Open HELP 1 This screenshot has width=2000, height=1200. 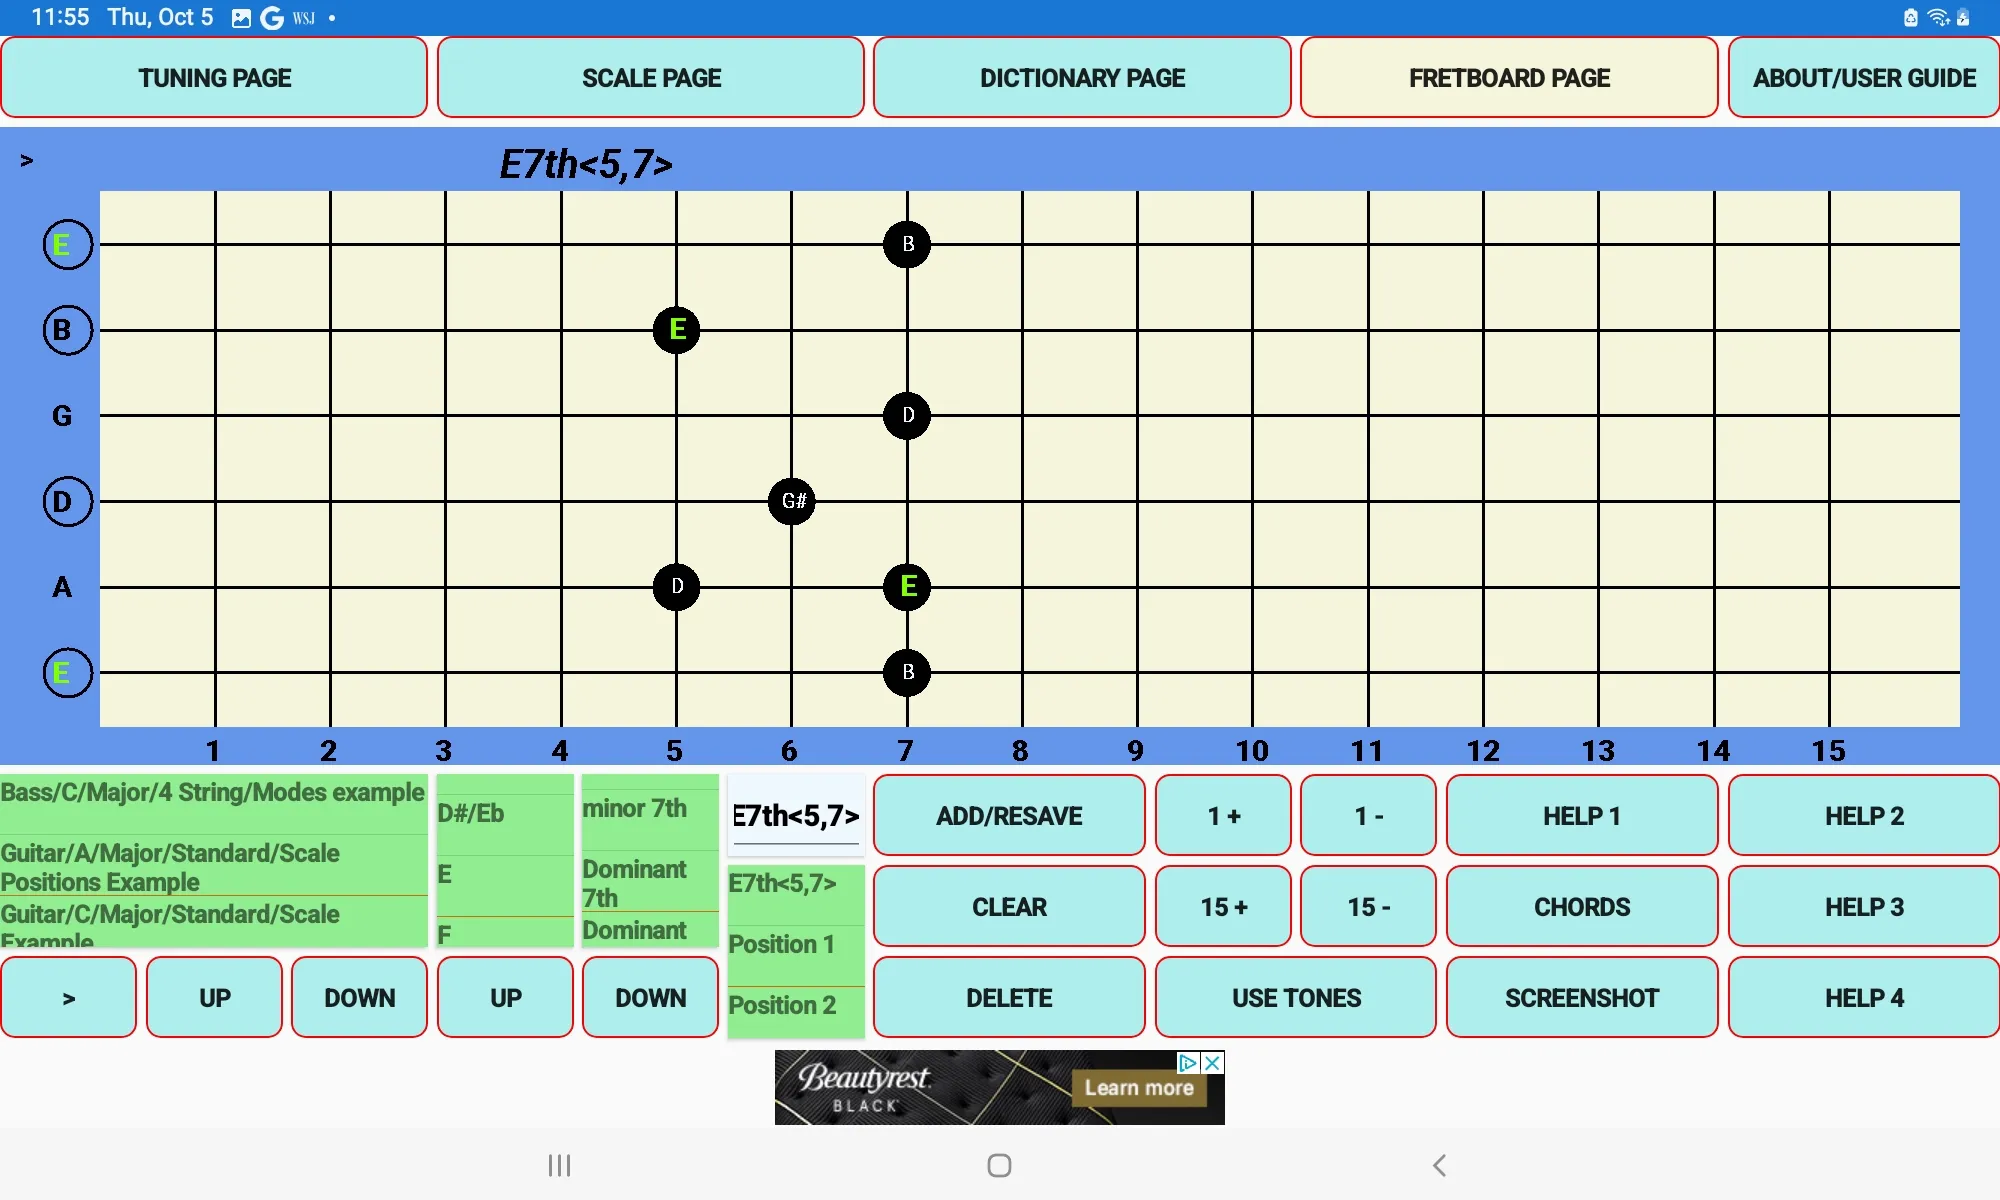pos(1582,815)
